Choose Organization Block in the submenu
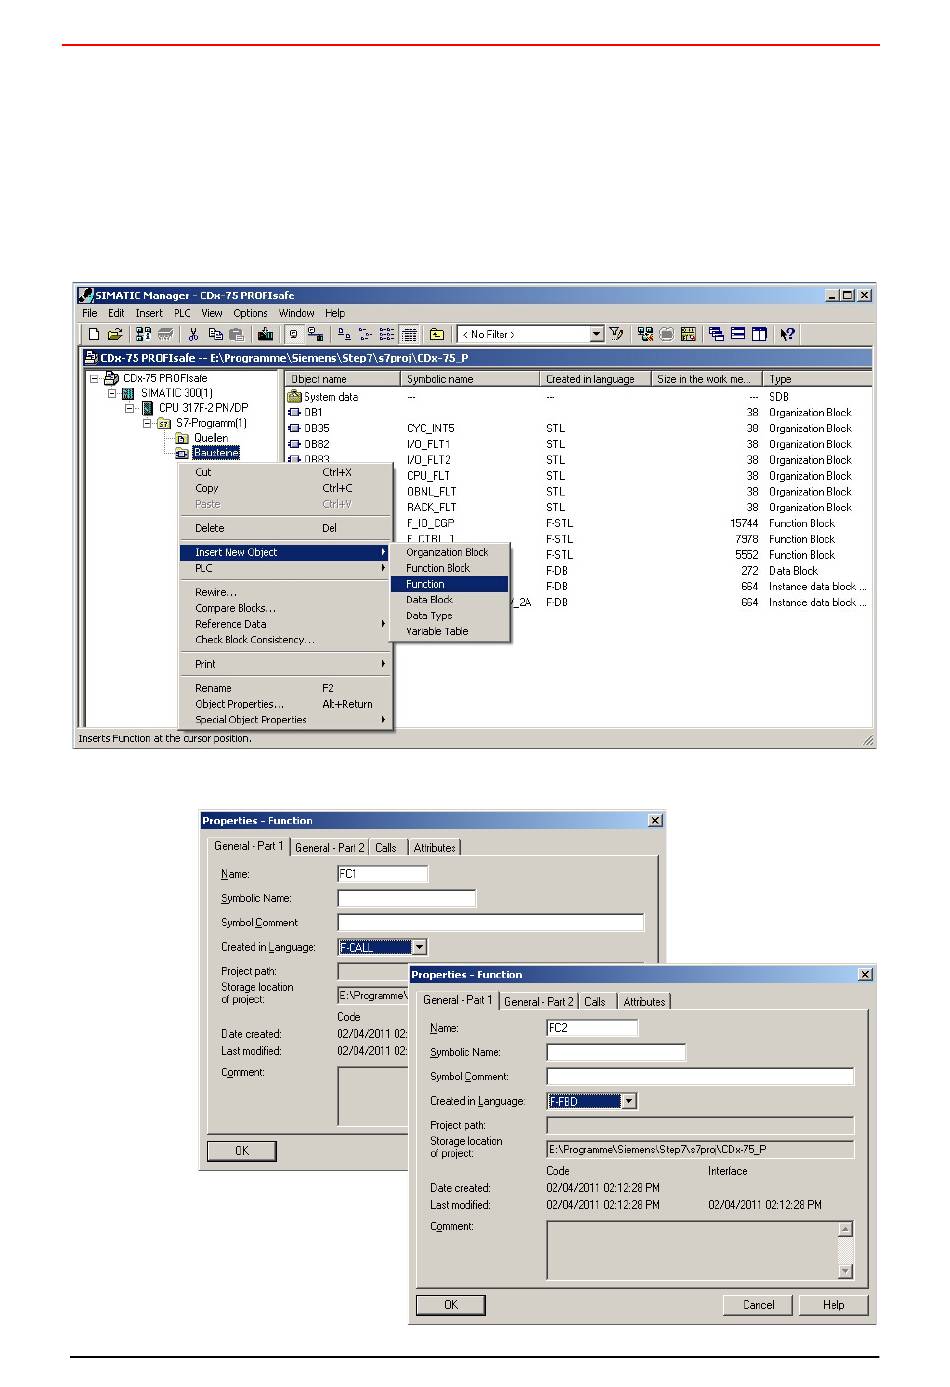Image resolution: width=950 pixels, height=1387 pixels. click(450, 552)
